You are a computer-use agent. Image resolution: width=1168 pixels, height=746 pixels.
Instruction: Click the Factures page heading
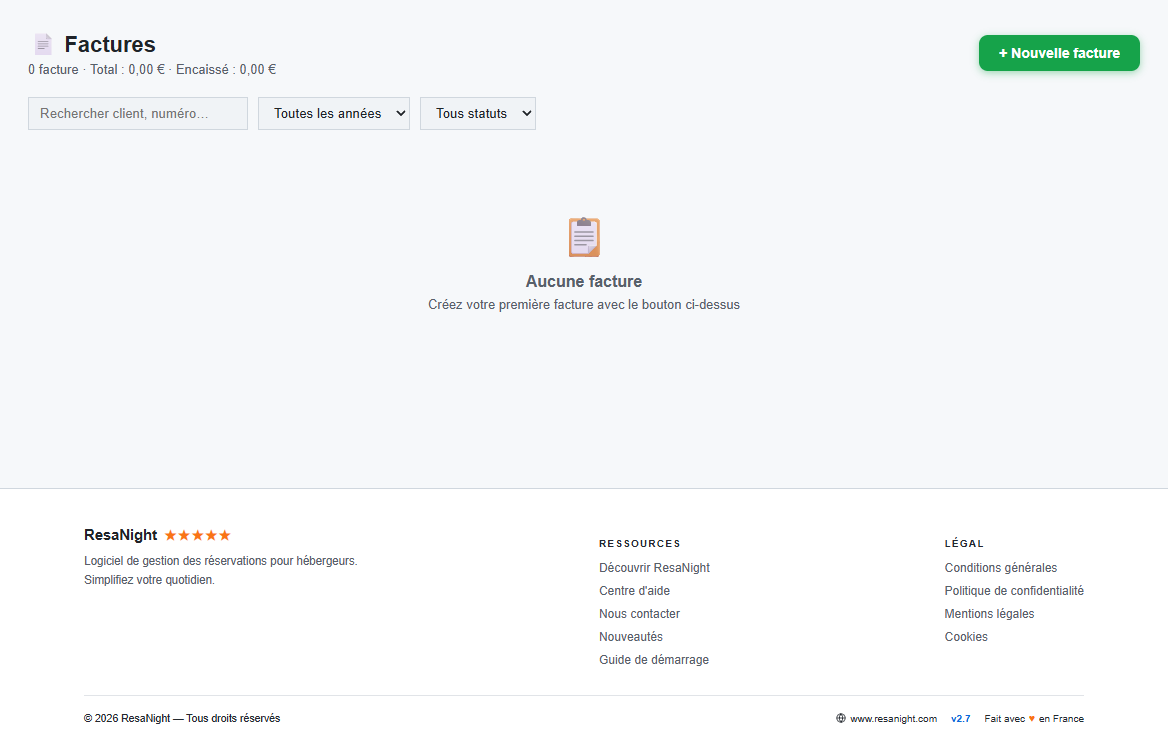(110, 44)
